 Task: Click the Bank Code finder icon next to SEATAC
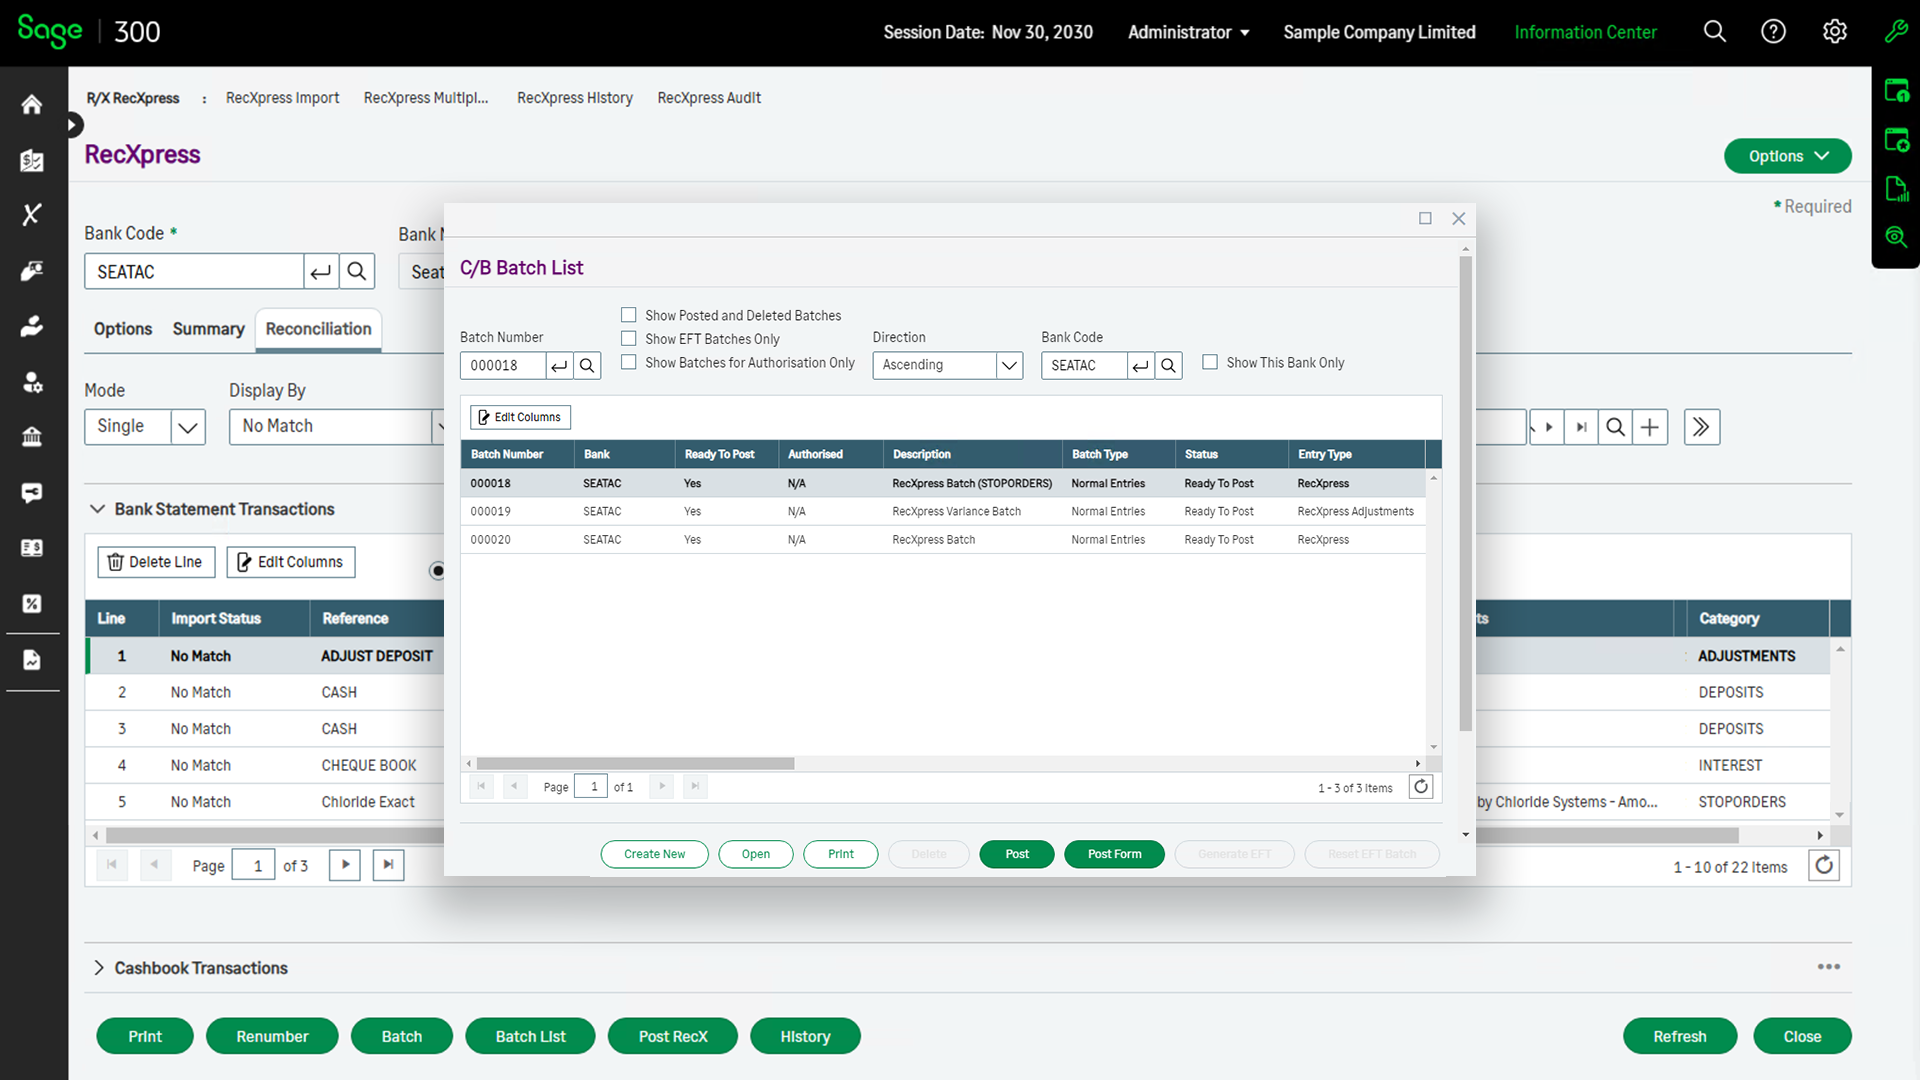tap(357, 272)
